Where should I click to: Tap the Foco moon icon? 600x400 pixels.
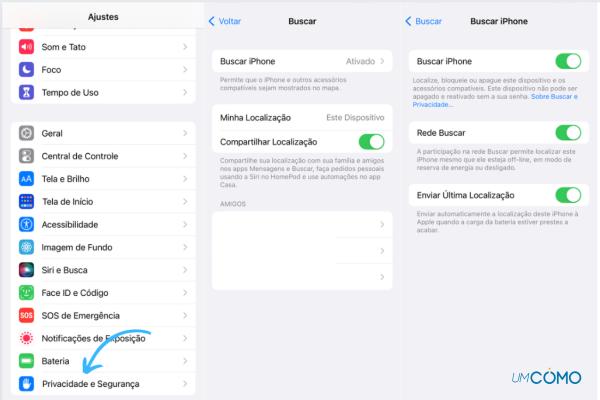26,70
